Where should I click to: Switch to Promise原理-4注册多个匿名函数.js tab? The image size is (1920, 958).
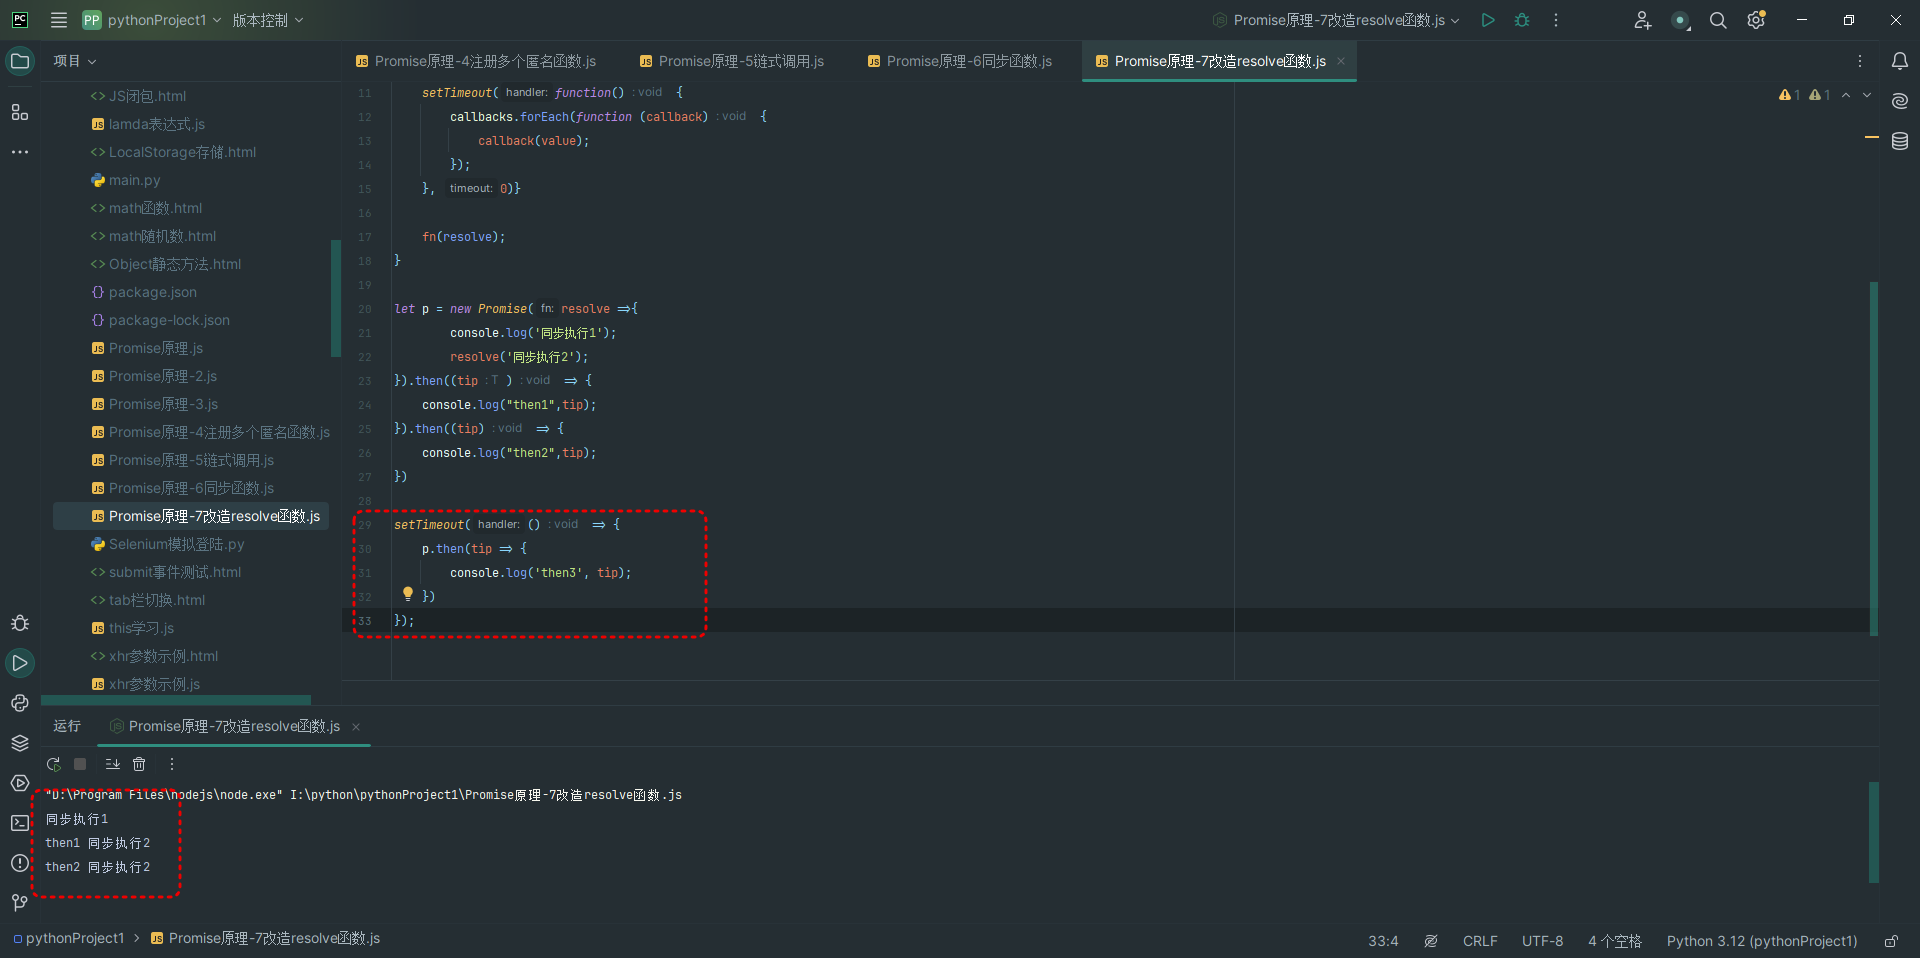[475, 61]
